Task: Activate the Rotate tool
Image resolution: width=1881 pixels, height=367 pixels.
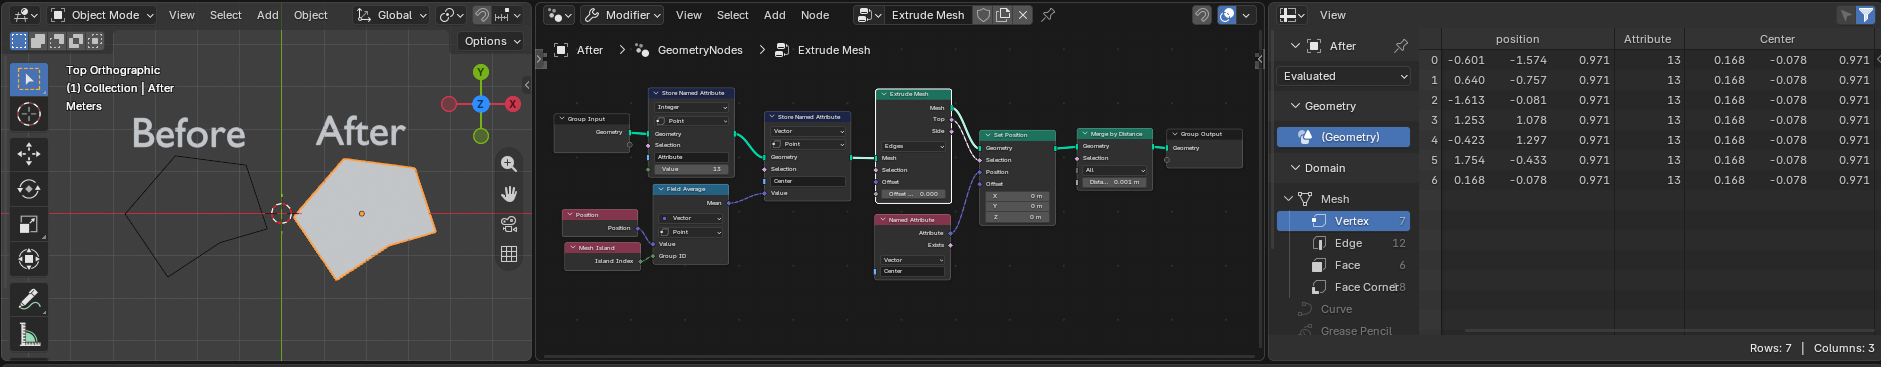Action: point(29,189)
